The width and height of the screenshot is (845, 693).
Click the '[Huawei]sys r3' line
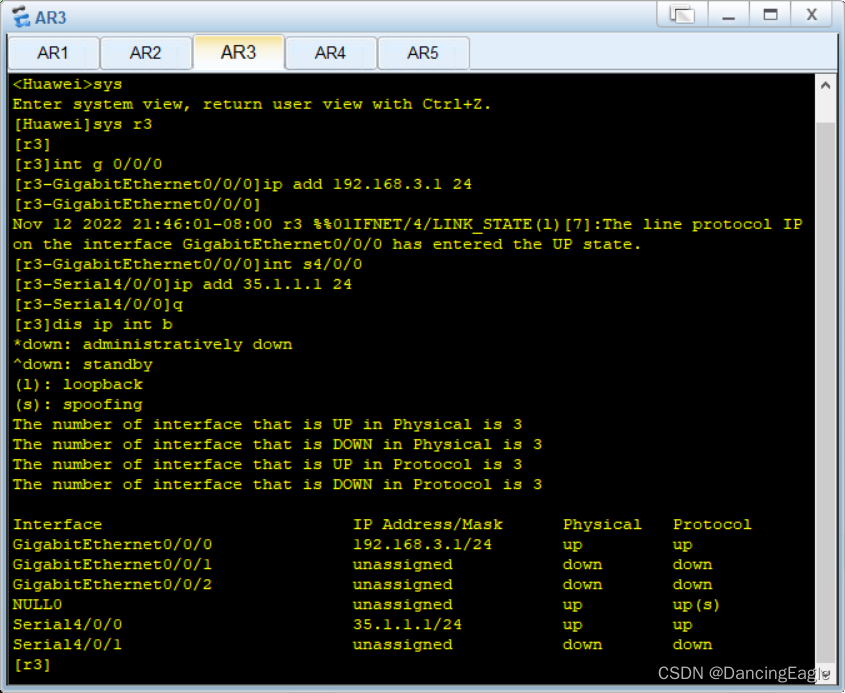click(82, 124)
